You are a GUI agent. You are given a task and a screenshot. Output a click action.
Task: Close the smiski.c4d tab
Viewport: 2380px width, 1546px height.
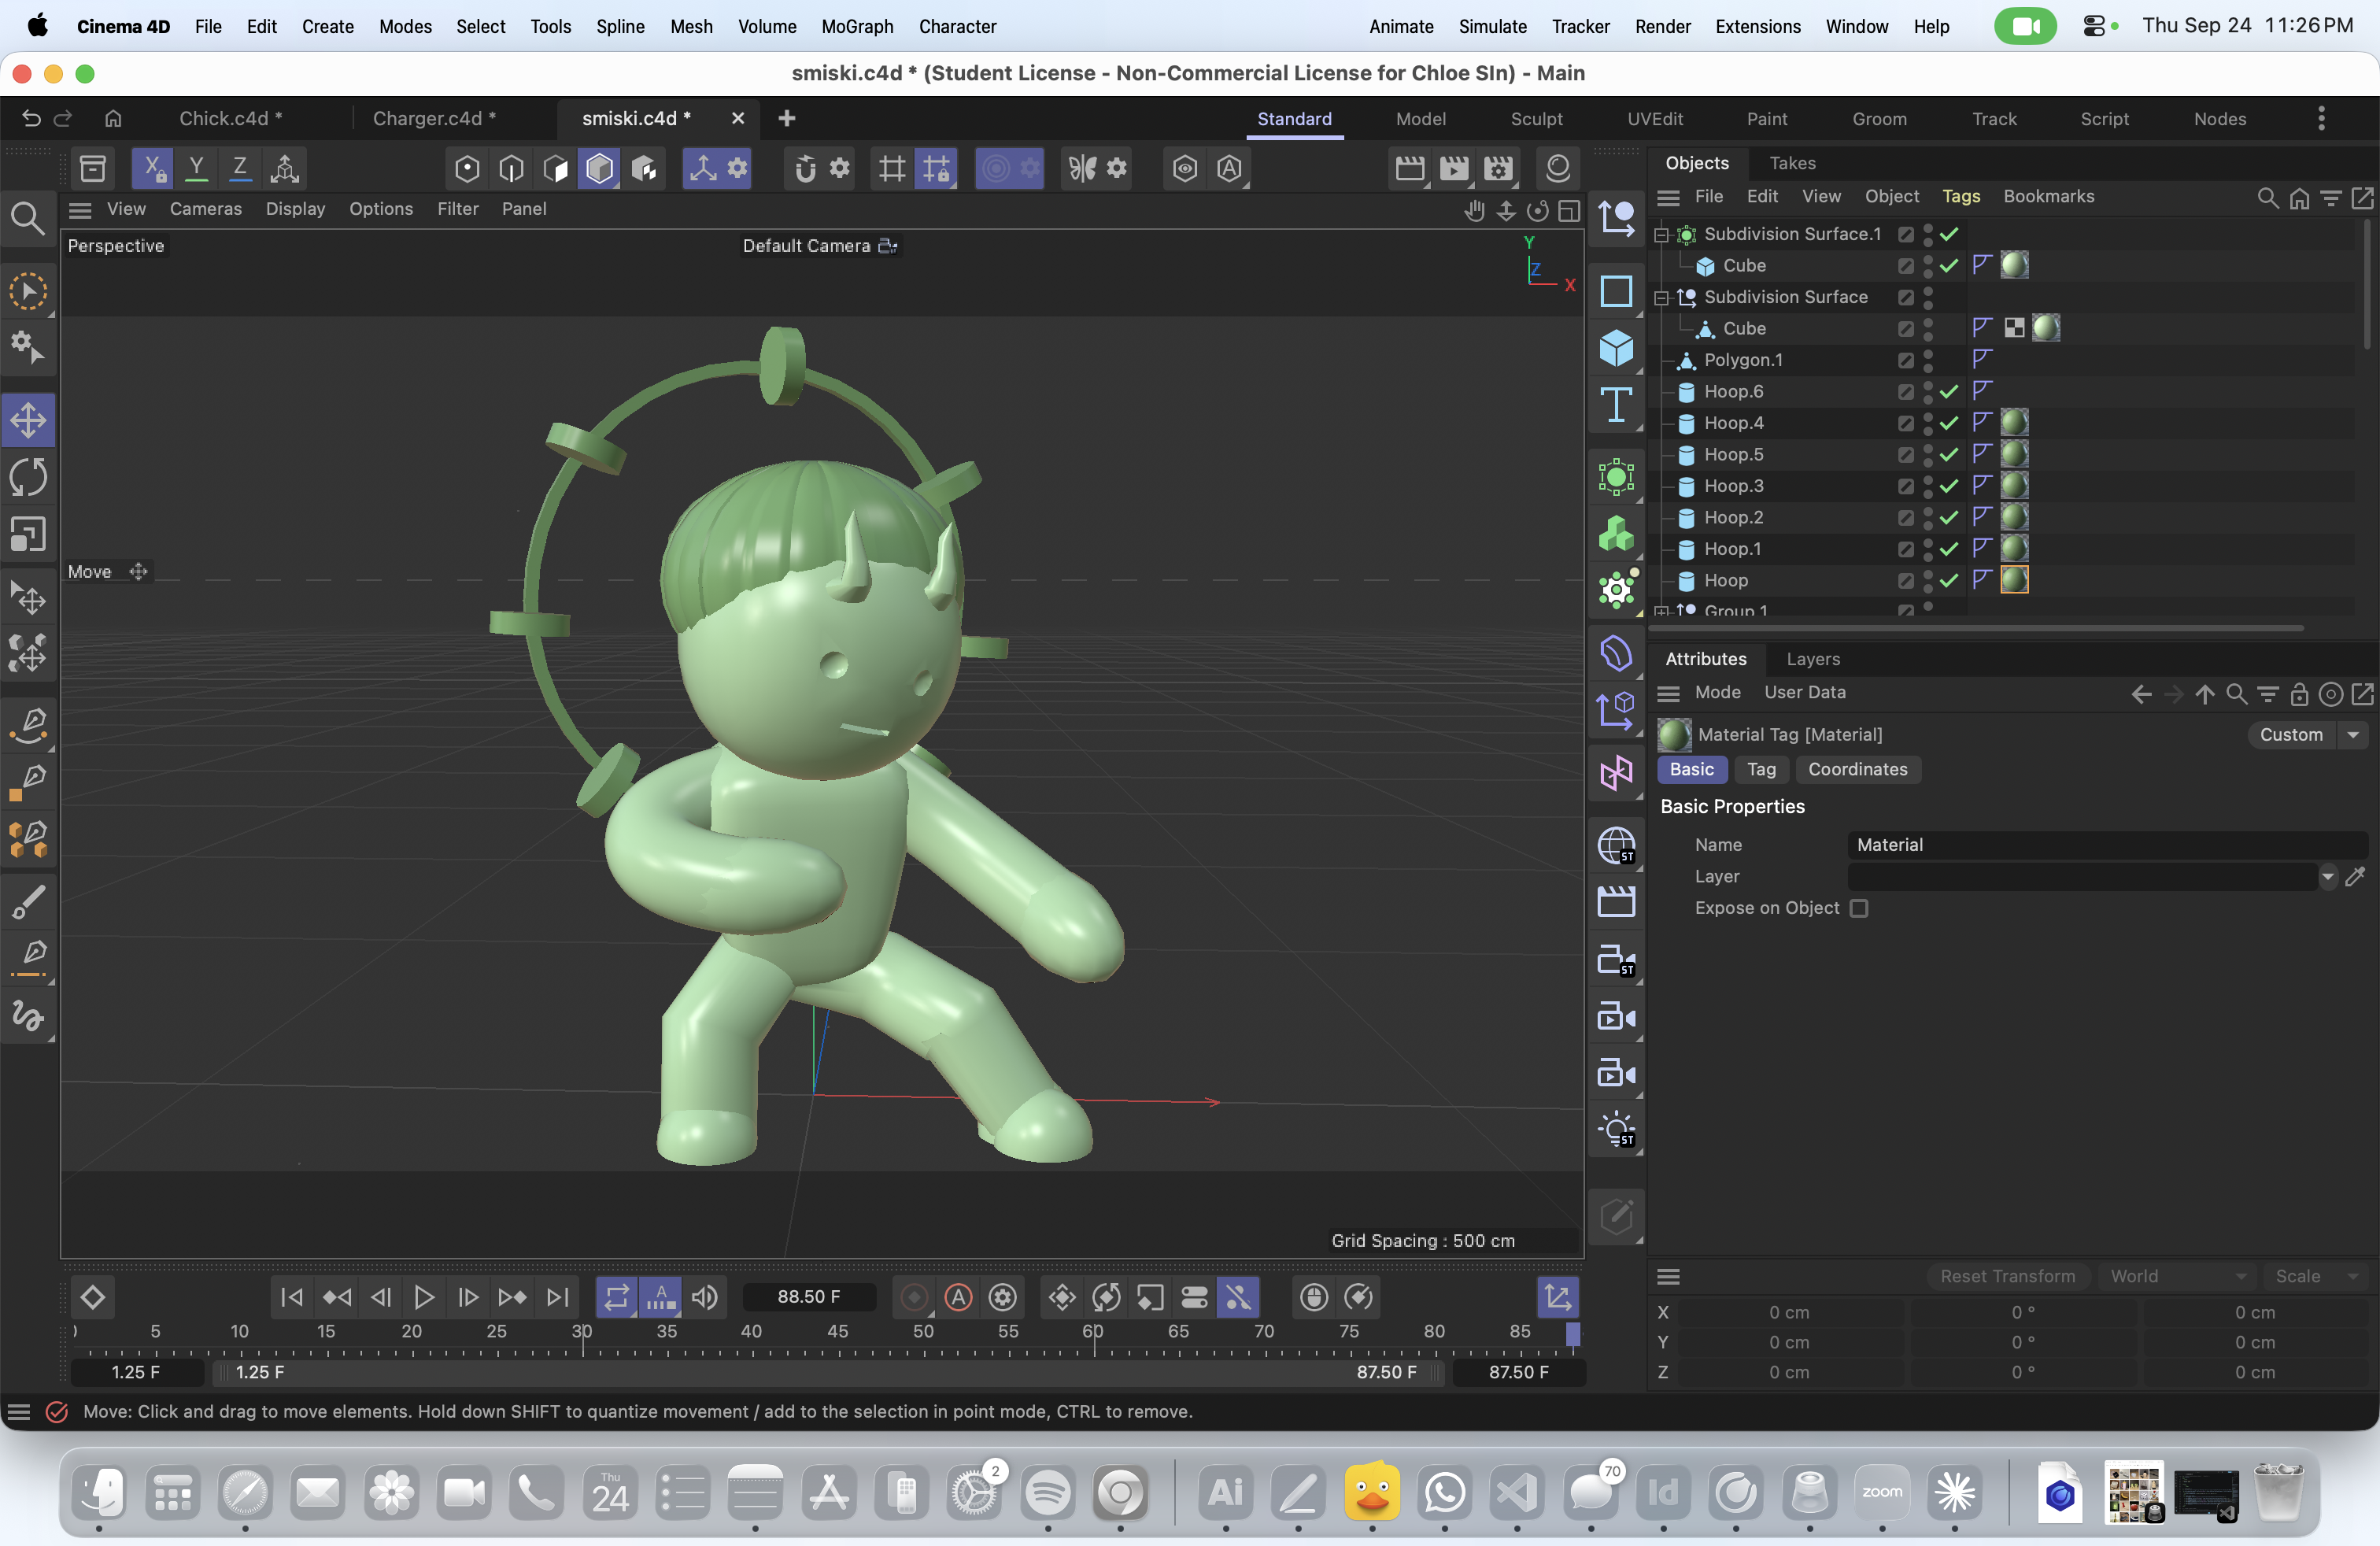tap(738, 118)
